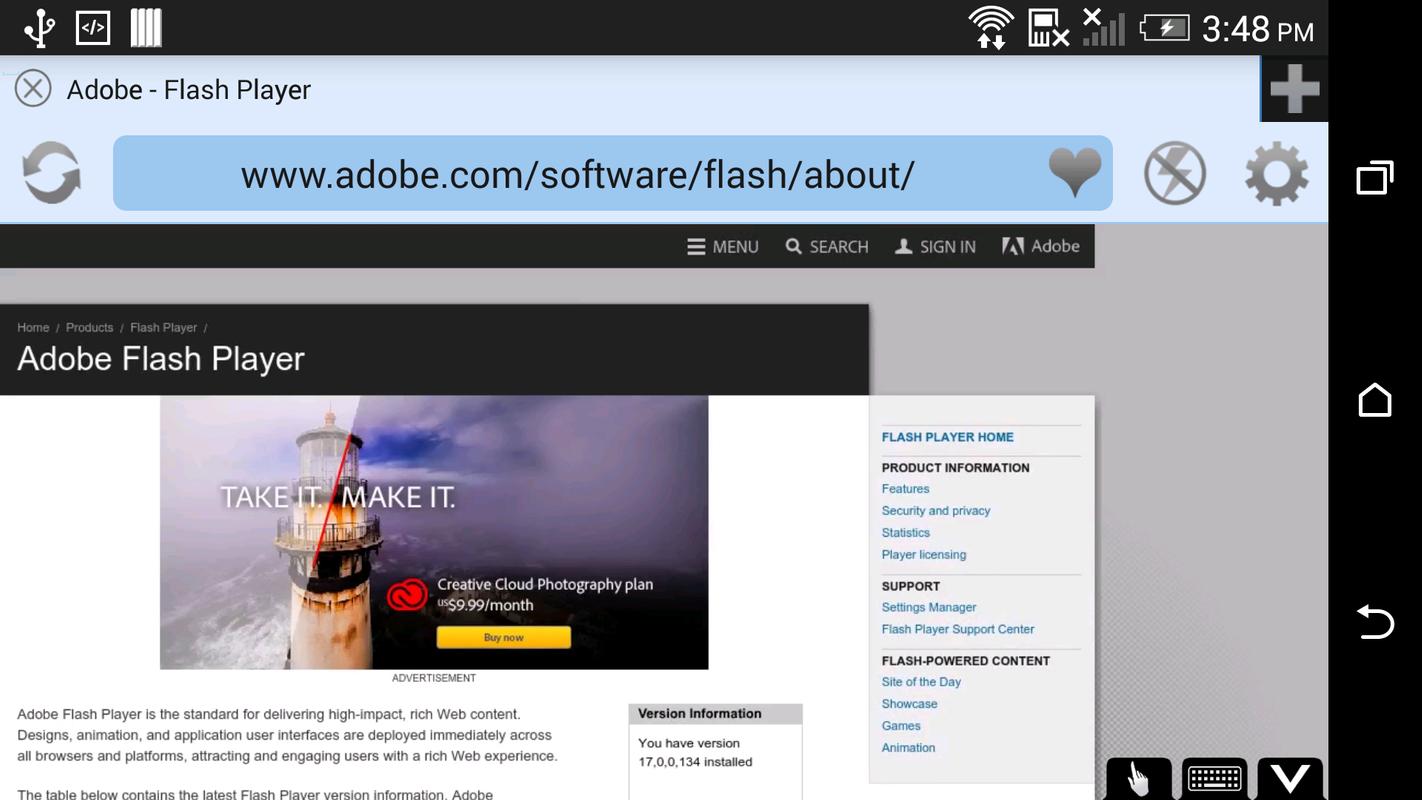Focus the URL address field
Image resolution: width=1422 pixels, height=800 pixels.
[612, 173]
